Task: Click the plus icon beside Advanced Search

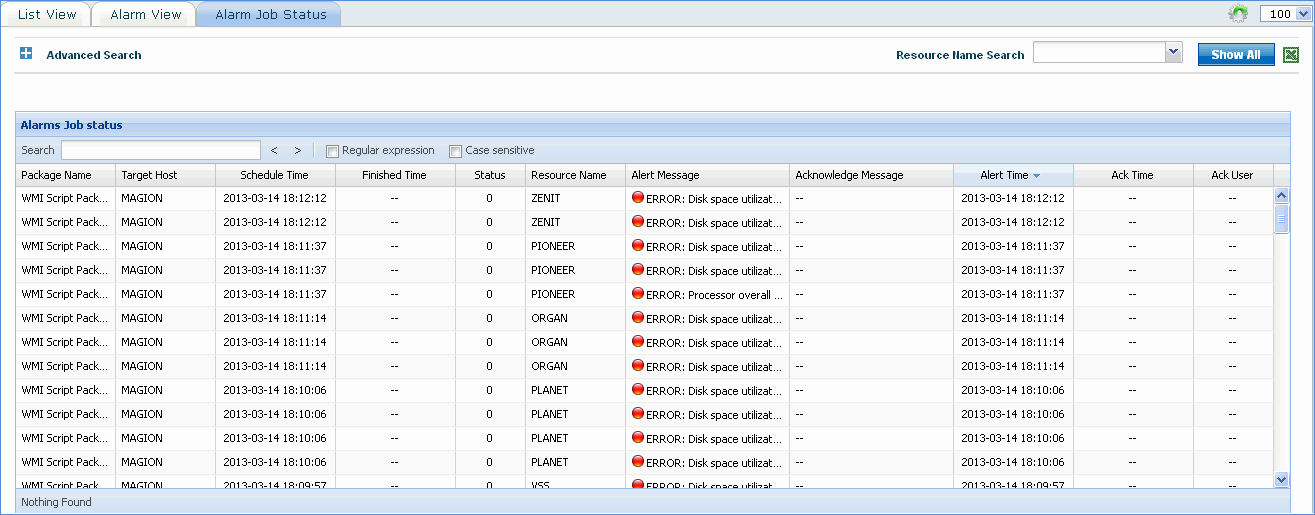Action: pos(26,54)
